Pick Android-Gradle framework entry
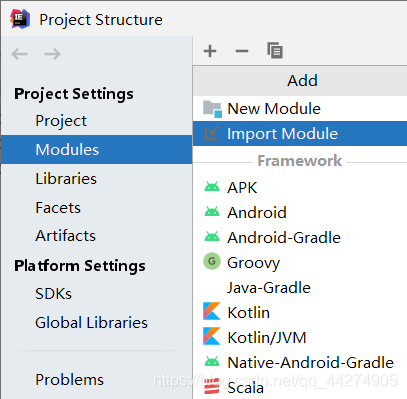Image resolution: width=407 pixels, height=399 pixels. tap(300, 238)
